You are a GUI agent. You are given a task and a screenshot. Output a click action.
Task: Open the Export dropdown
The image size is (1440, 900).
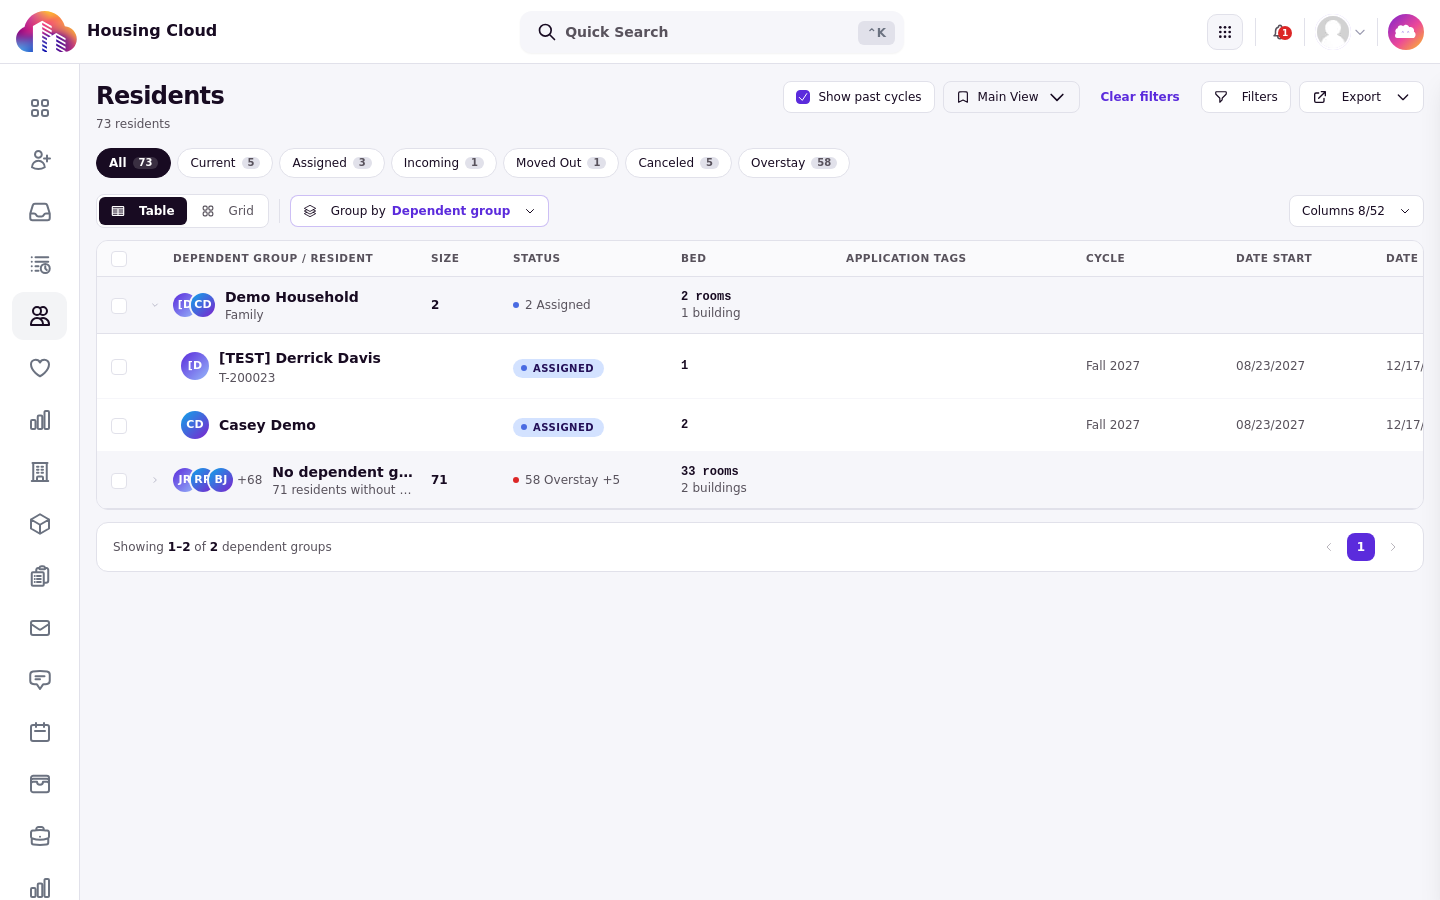point(1361,97)
